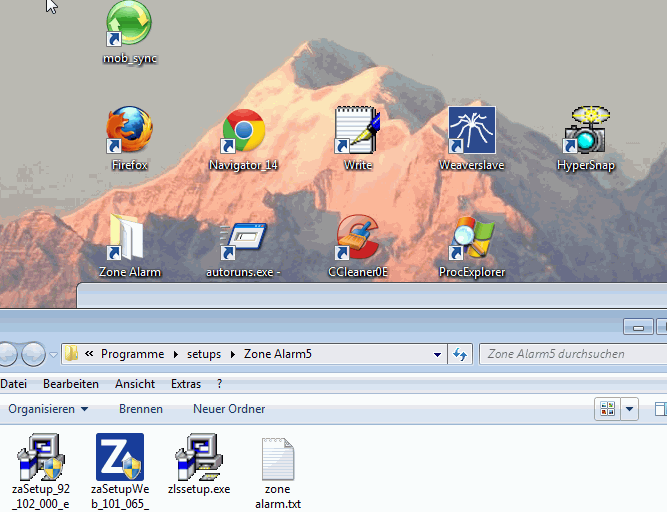Click the Brennen toolbar button
The width and height of the screenshot is (667, 512).
click(x=141, y=409)
